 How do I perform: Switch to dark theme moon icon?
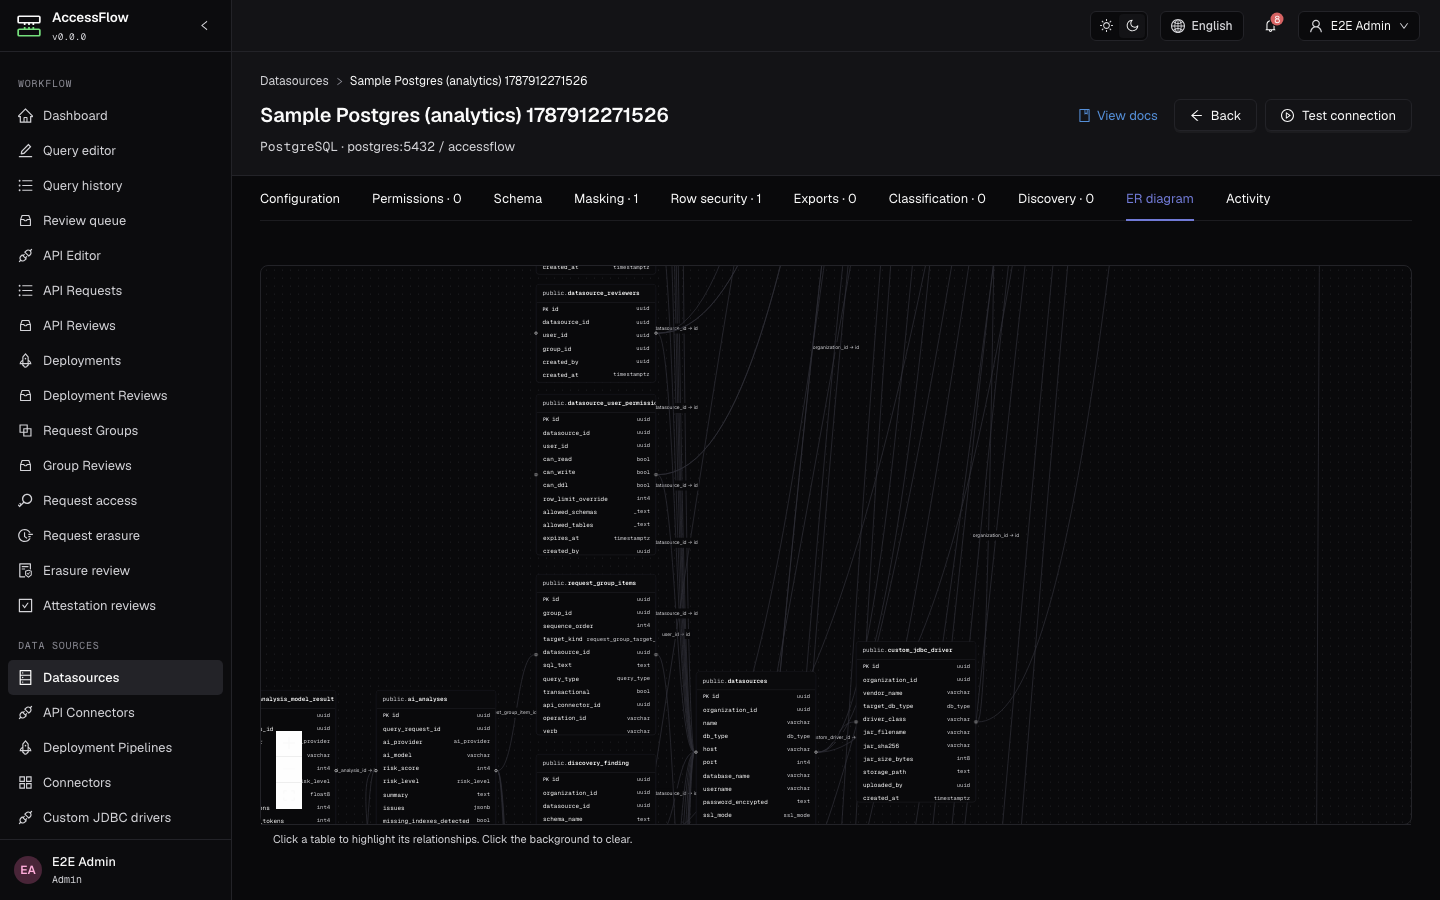pyautogui.click(x=1133, y=26)
